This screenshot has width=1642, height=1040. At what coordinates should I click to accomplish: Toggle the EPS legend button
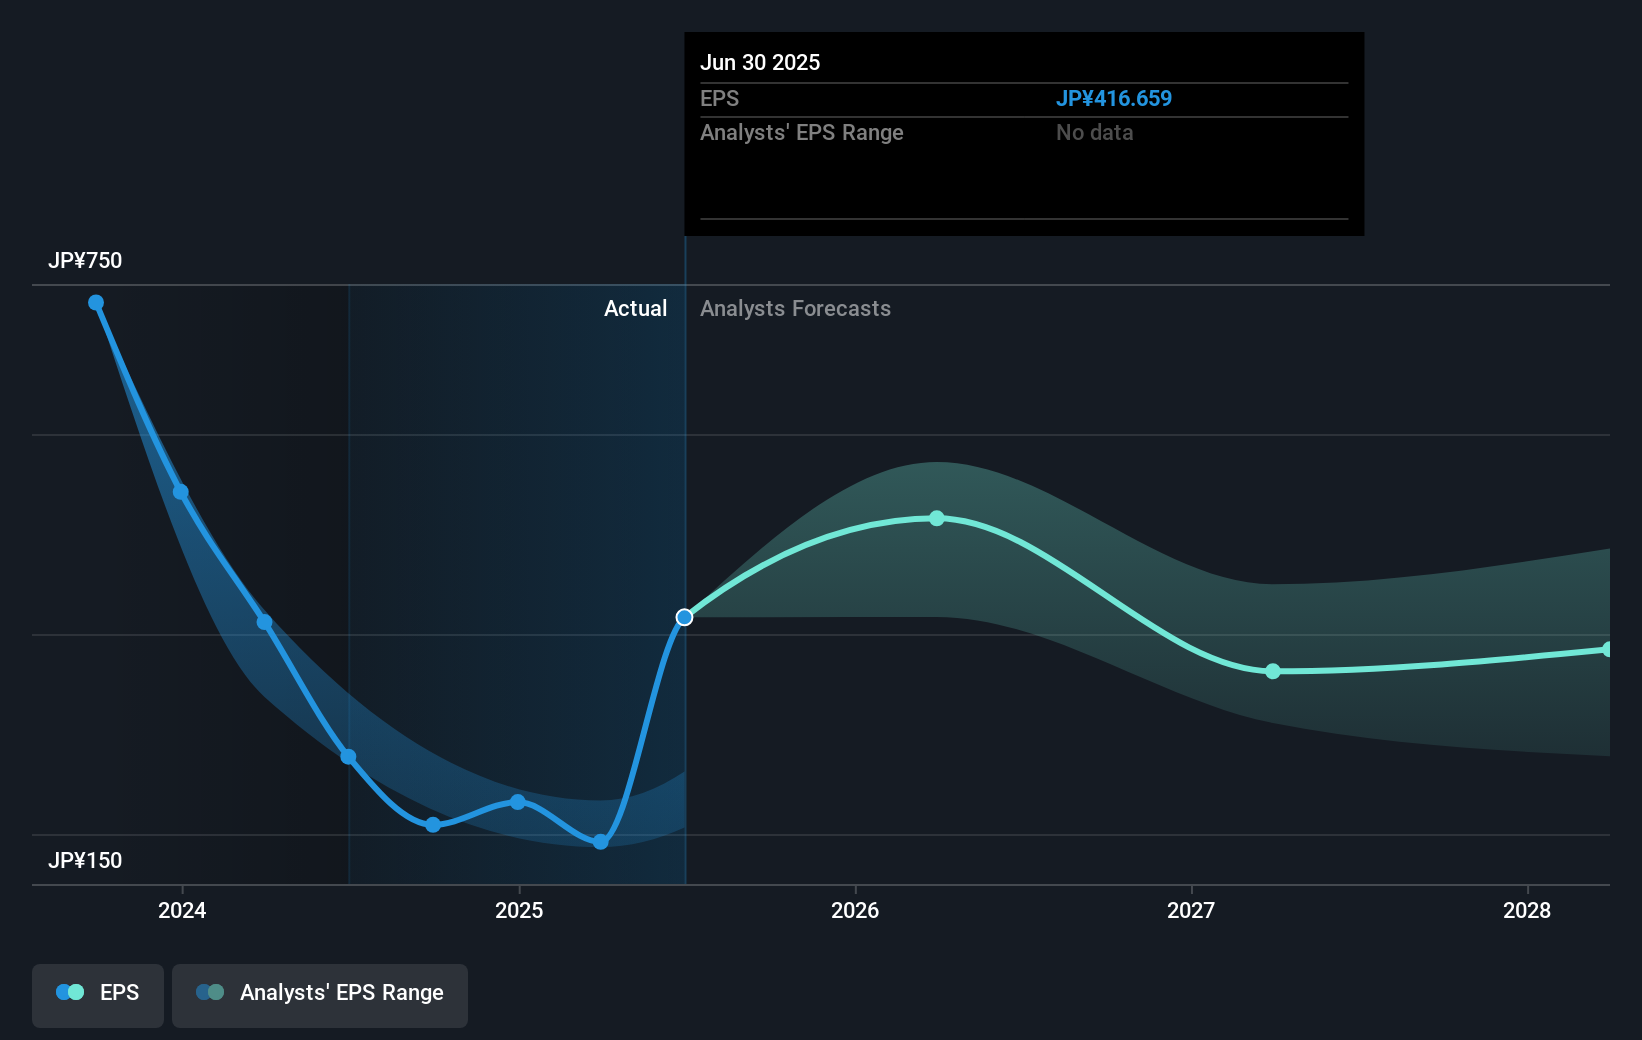(98, 994)
